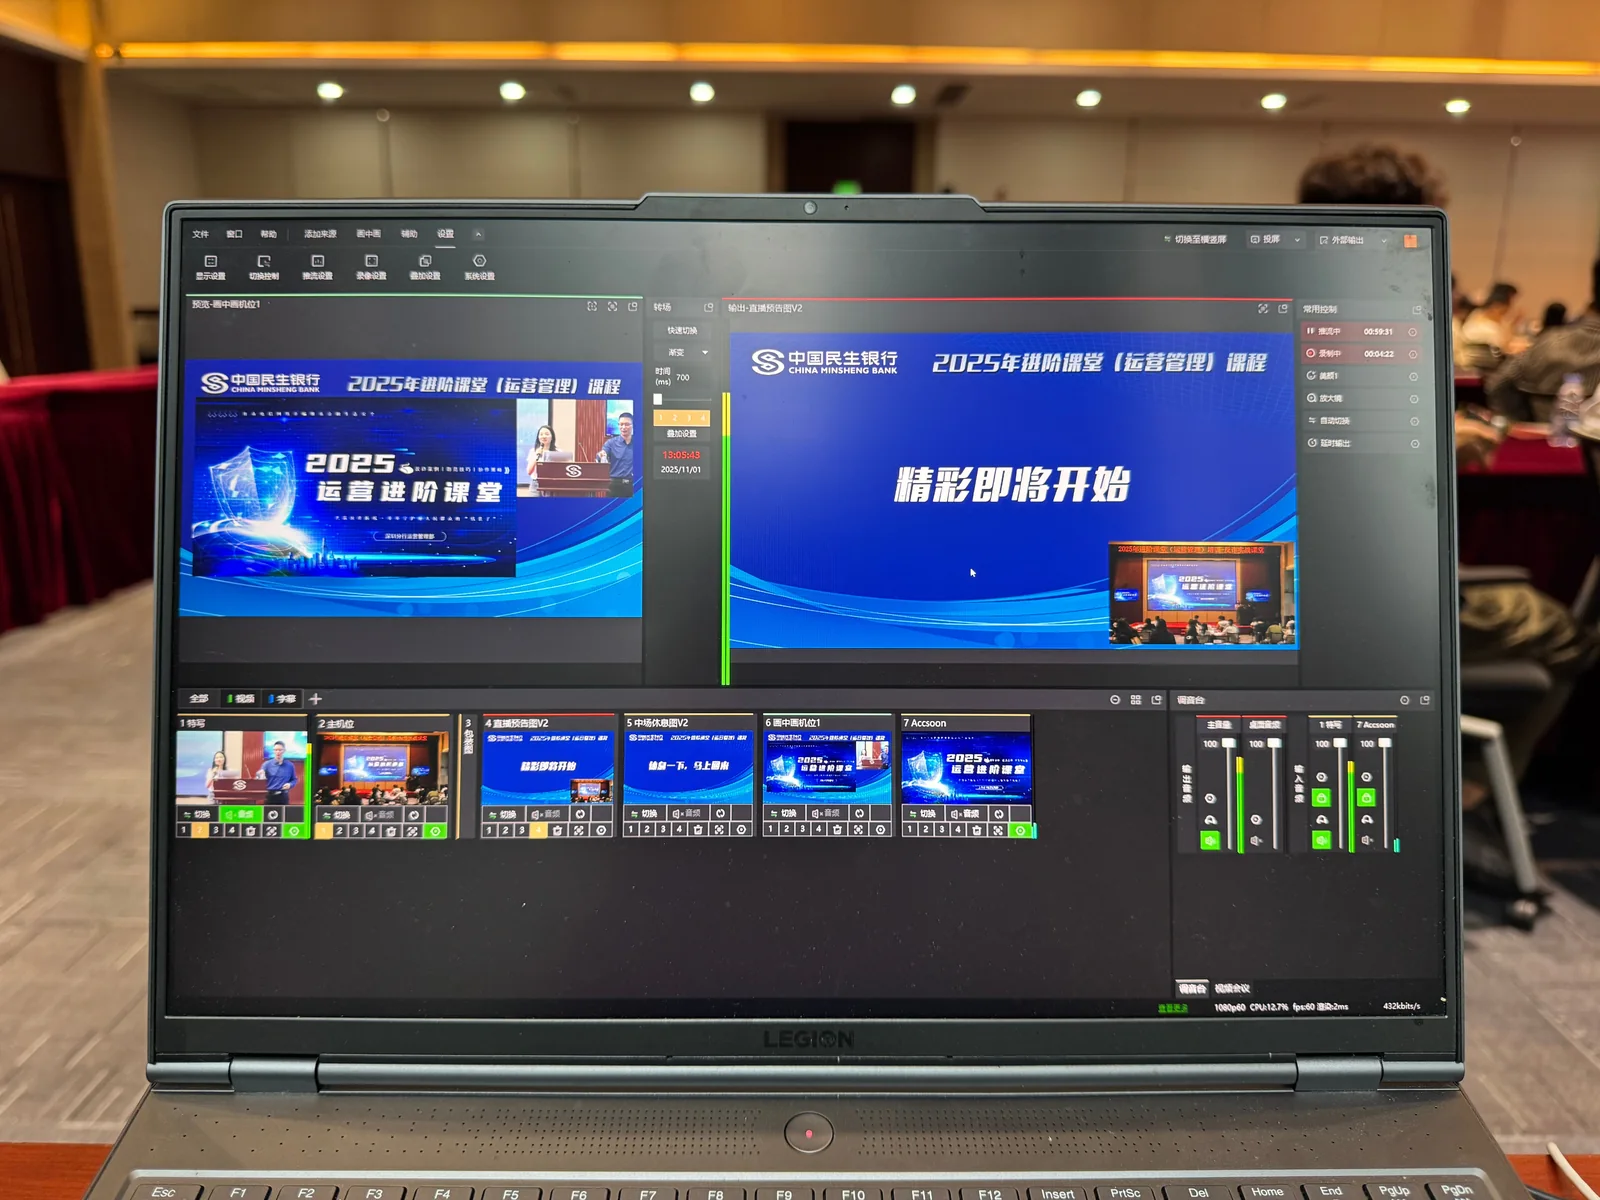Toggle 音频 audio on source 7 Accsoon

(965, 814)
